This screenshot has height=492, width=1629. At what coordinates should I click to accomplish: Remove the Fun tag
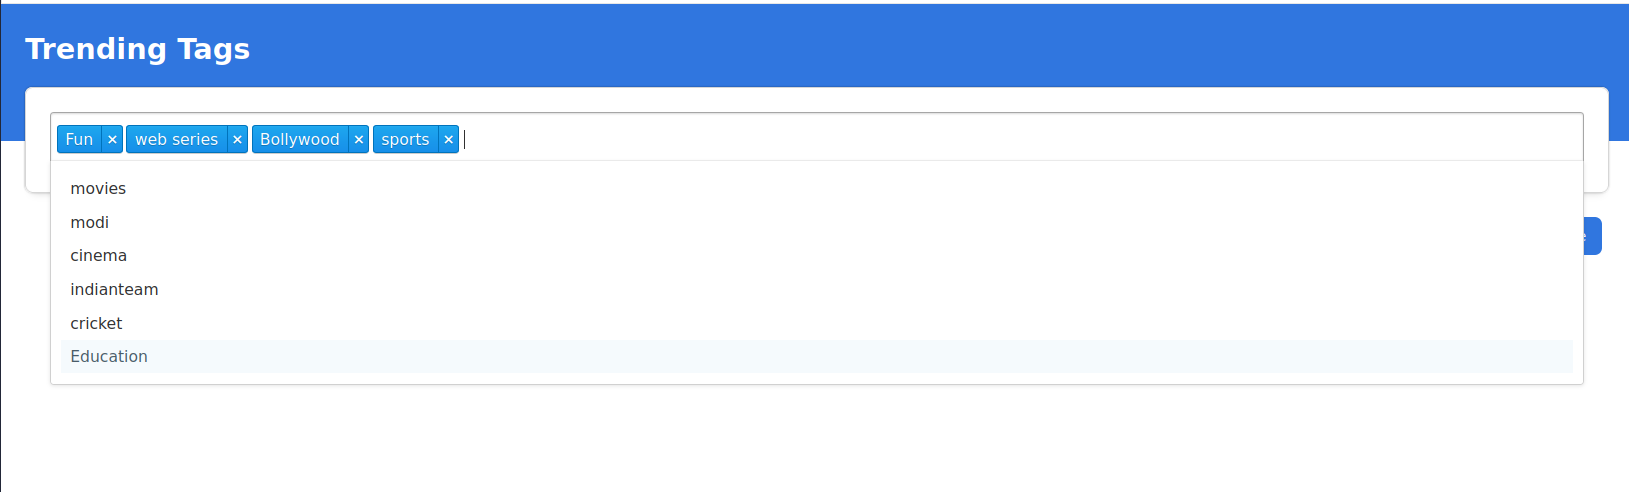pos(112,140)
